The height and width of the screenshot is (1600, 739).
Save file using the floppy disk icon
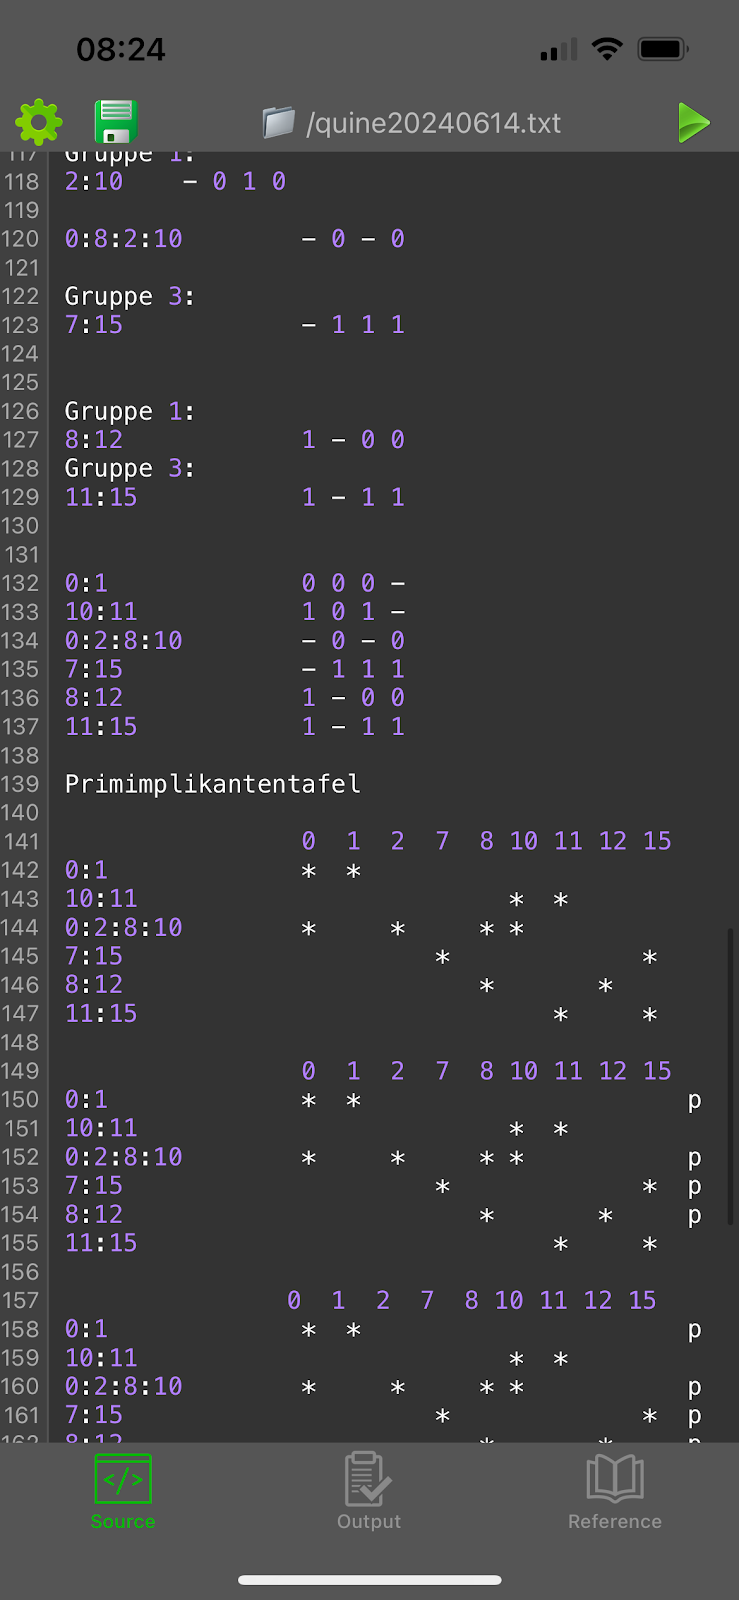115,122
